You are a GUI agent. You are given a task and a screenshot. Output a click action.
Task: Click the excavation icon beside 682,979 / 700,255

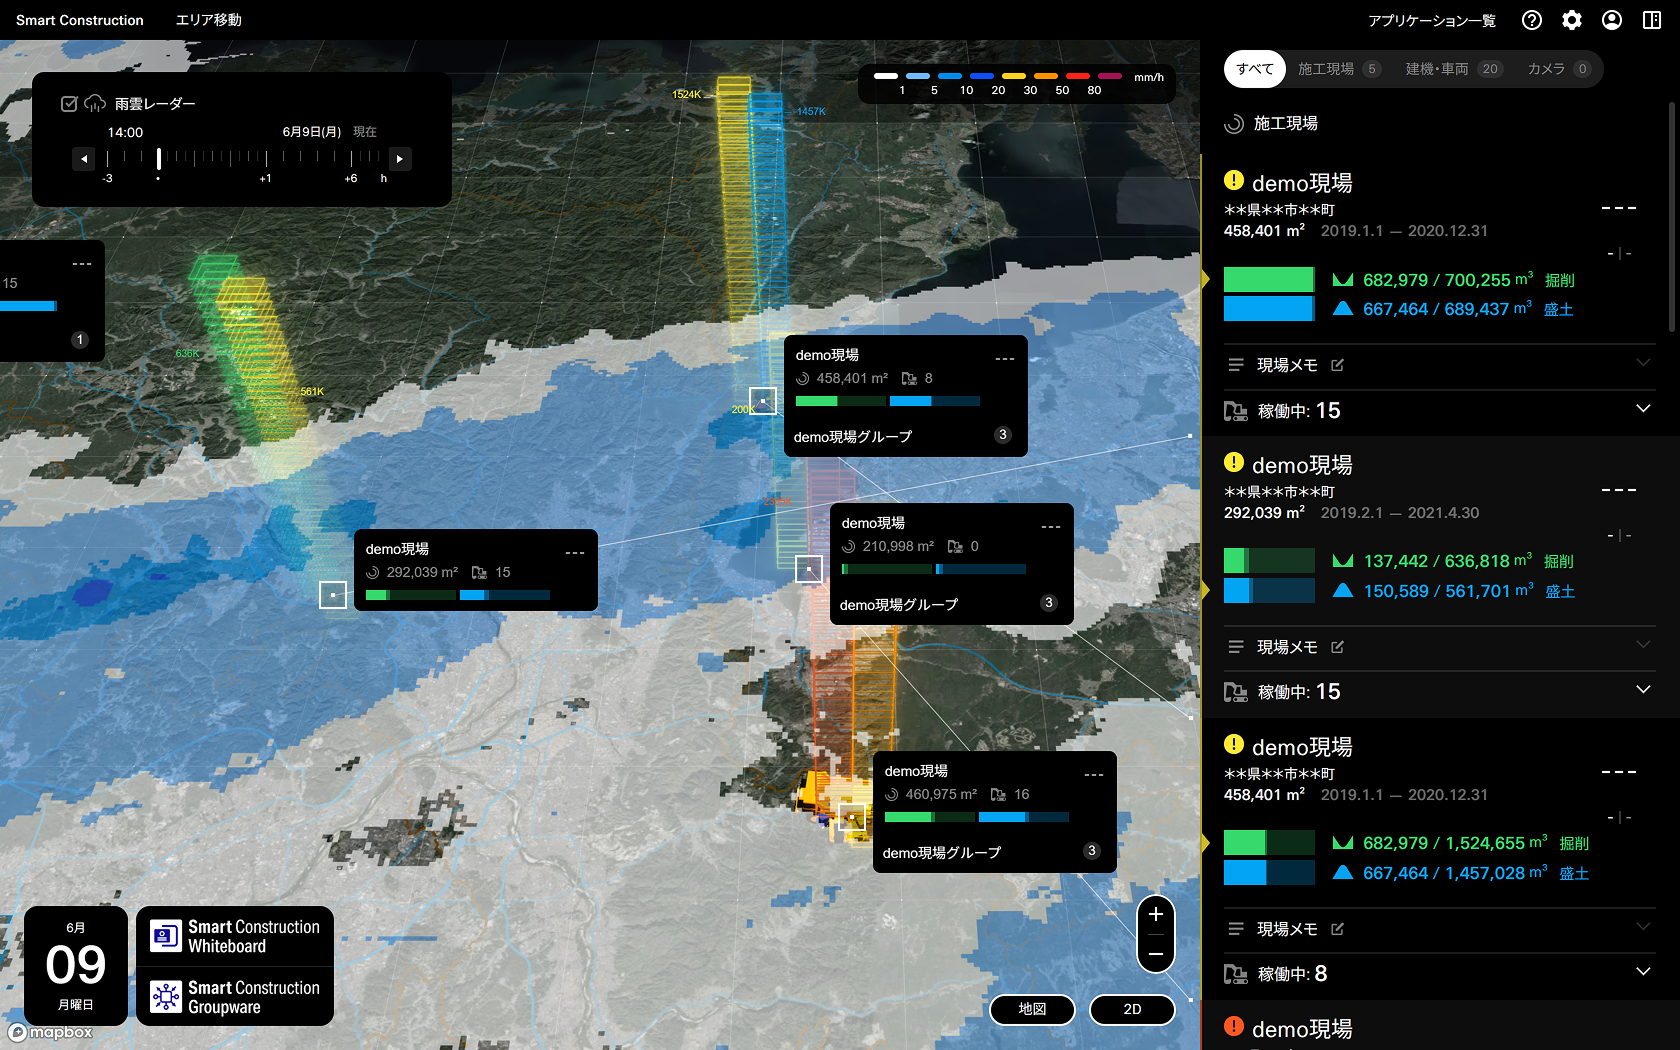[1343, 280]
